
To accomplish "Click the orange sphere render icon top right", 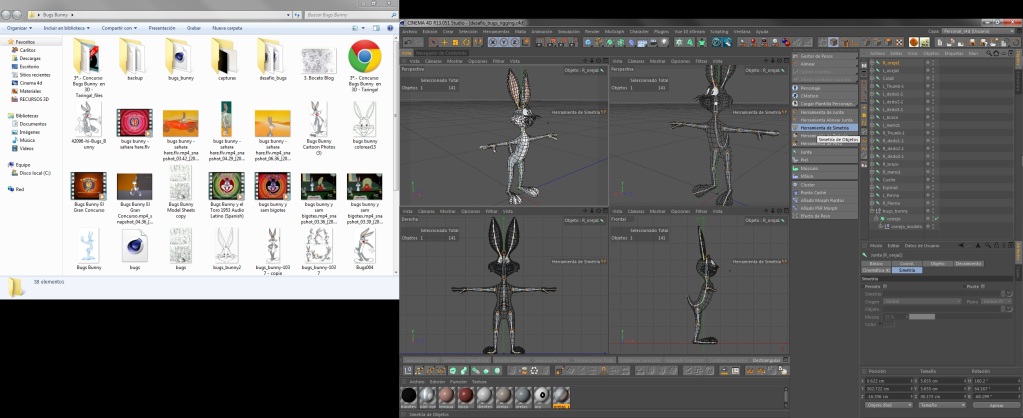I will point(914,42).
